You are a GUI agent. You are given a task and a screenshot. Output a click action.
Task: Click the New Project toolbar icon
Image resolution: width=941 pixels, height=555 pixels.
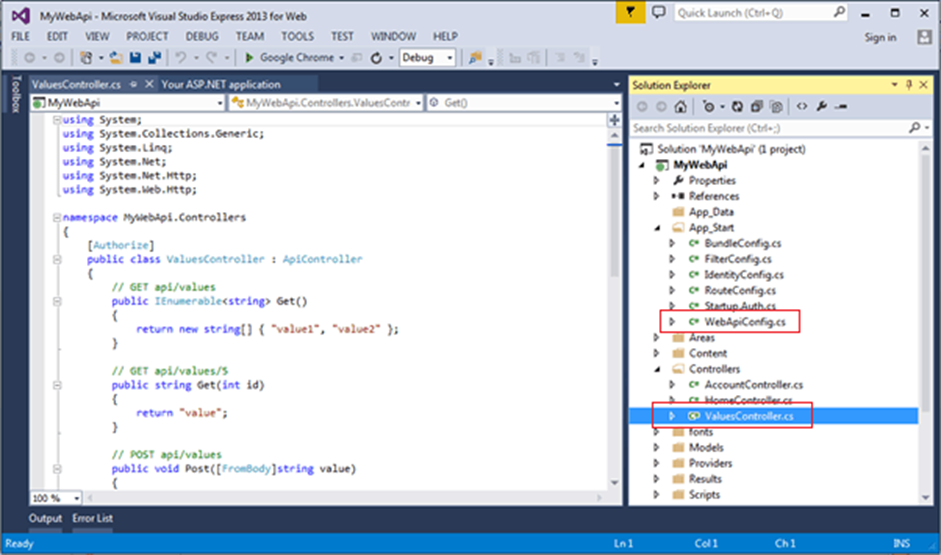(86, 58)
